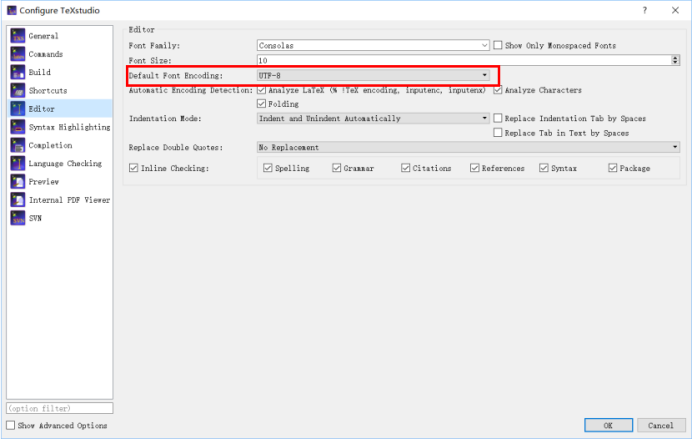This screenshot has height=439, width=692.
Task: Click the Preview category icon
Action: pos(18,181)
